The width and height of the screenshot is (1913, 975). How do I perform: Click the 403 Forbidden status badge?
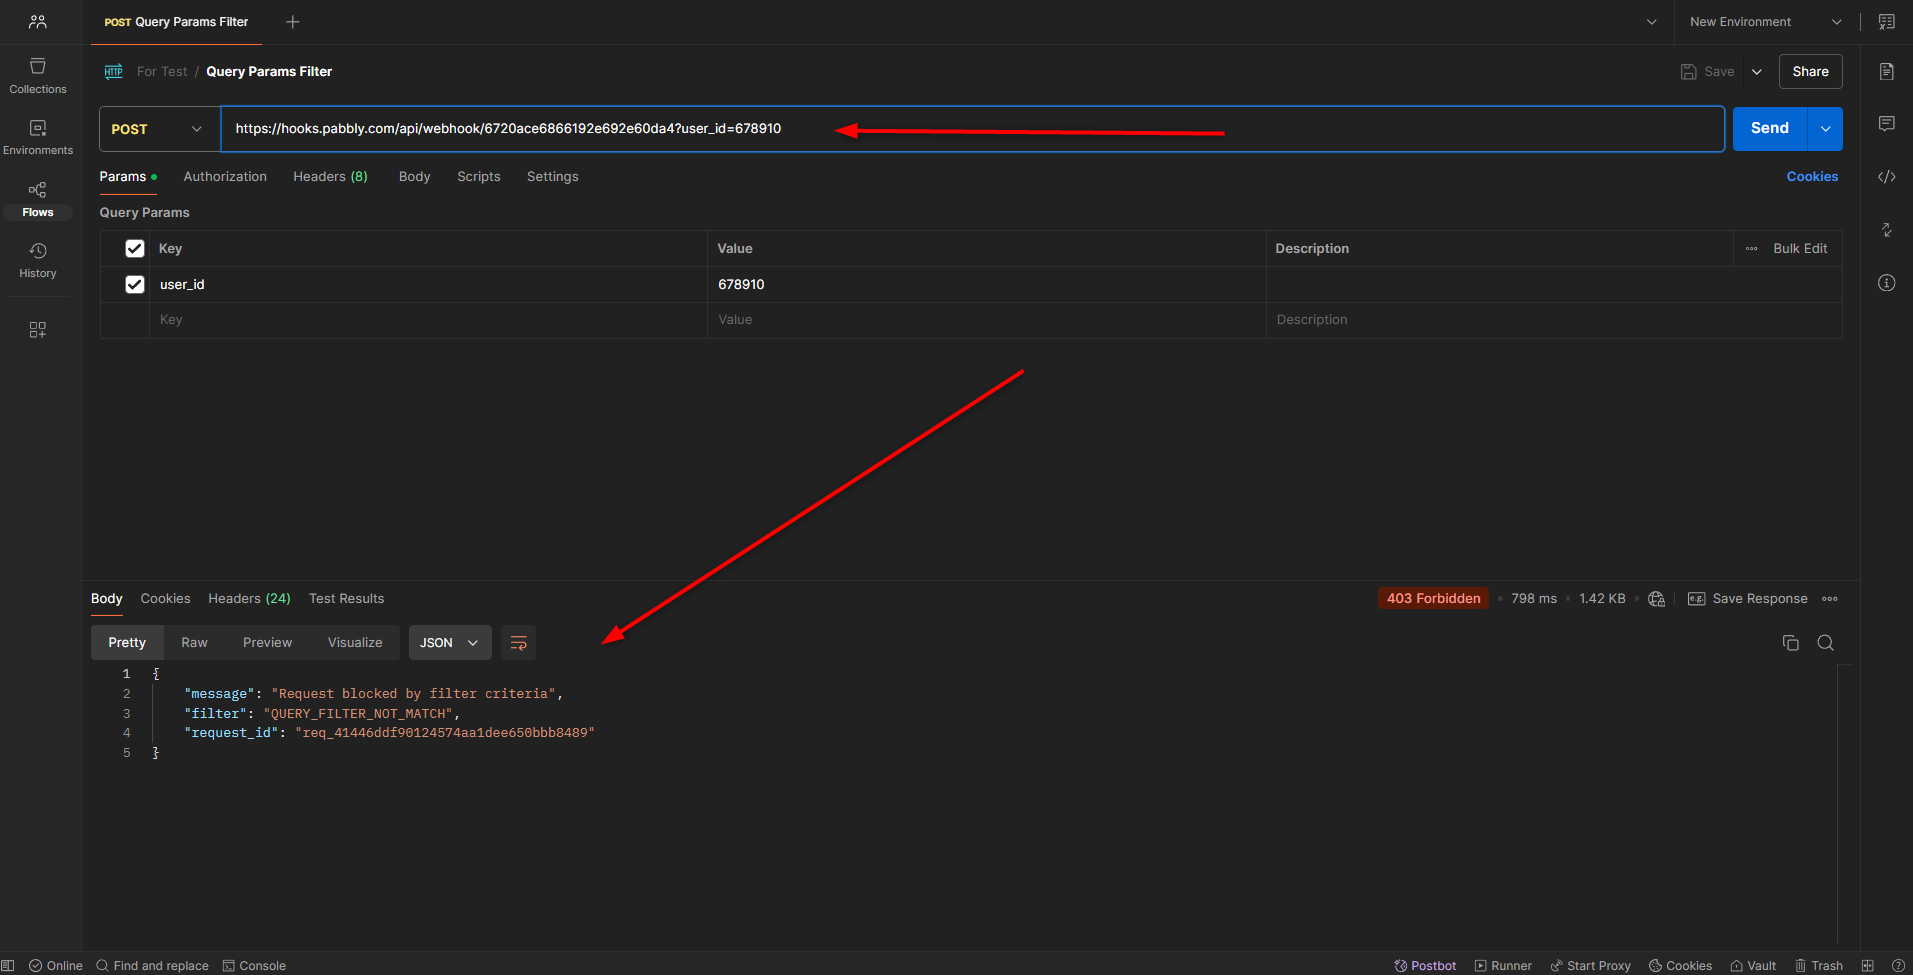pos(1433,599)
